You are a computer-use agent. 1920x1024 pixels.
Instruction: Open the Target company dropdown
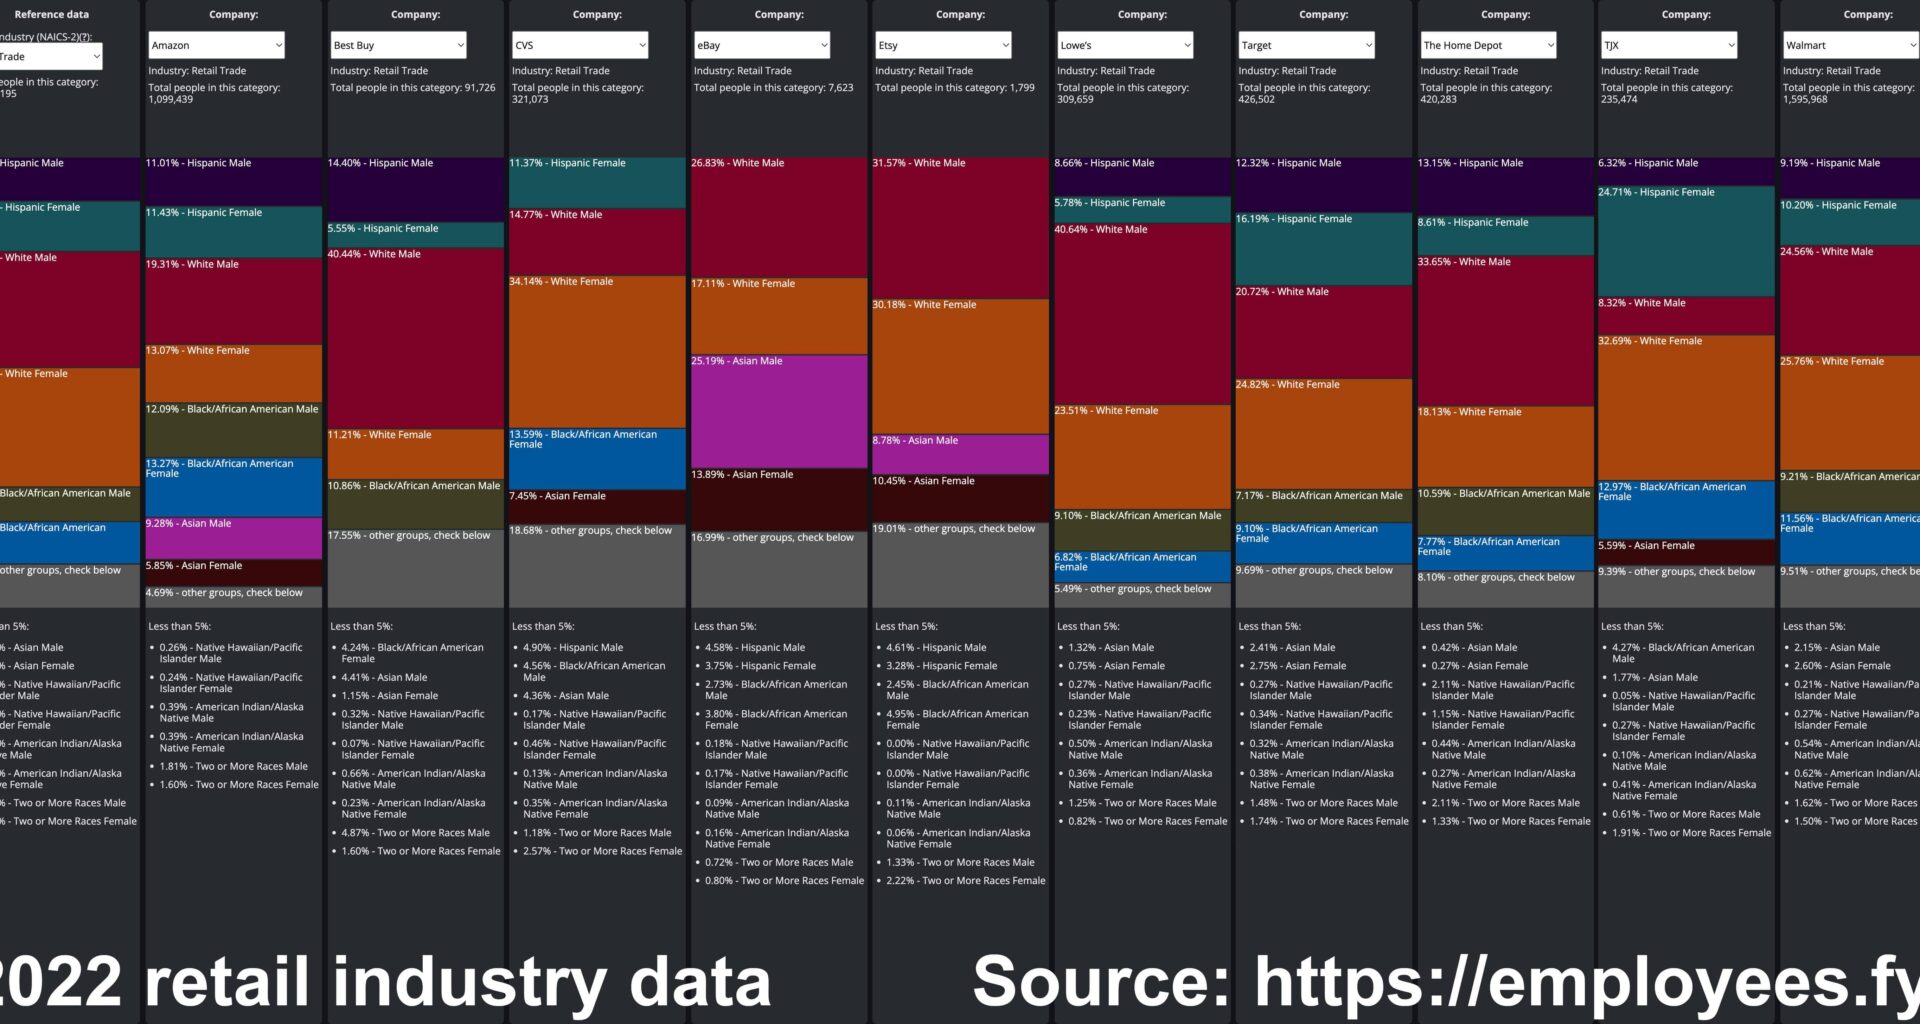click(1306, 45)
